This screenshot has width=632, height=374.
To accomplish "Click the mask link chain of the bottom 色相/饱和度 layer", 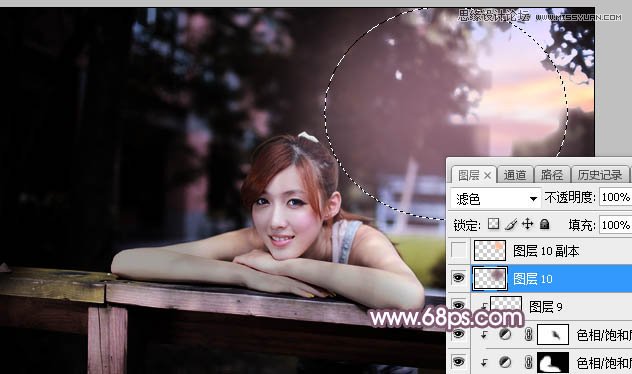I will 528,362.
